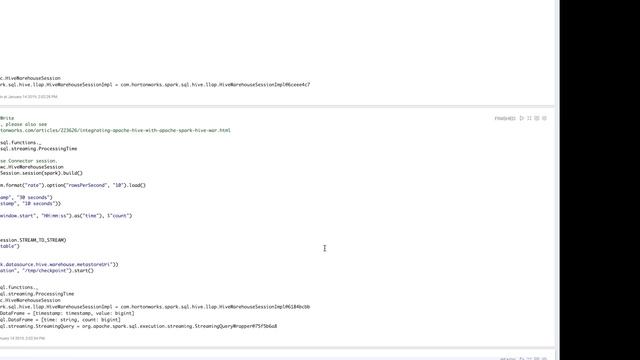
Task: Toggle editor visibility for the FINISHED paragraph
Action: [x=529, y=118]
